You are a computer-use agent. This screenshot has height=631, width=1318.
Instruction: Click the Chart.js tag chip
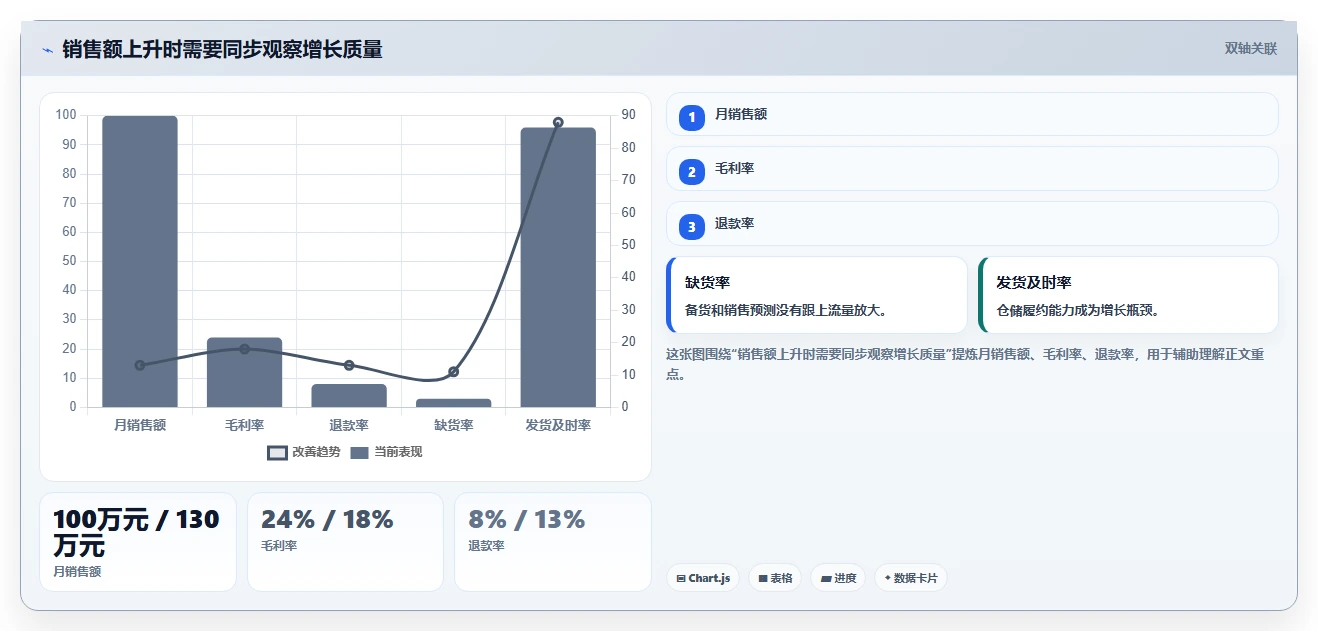703,578
